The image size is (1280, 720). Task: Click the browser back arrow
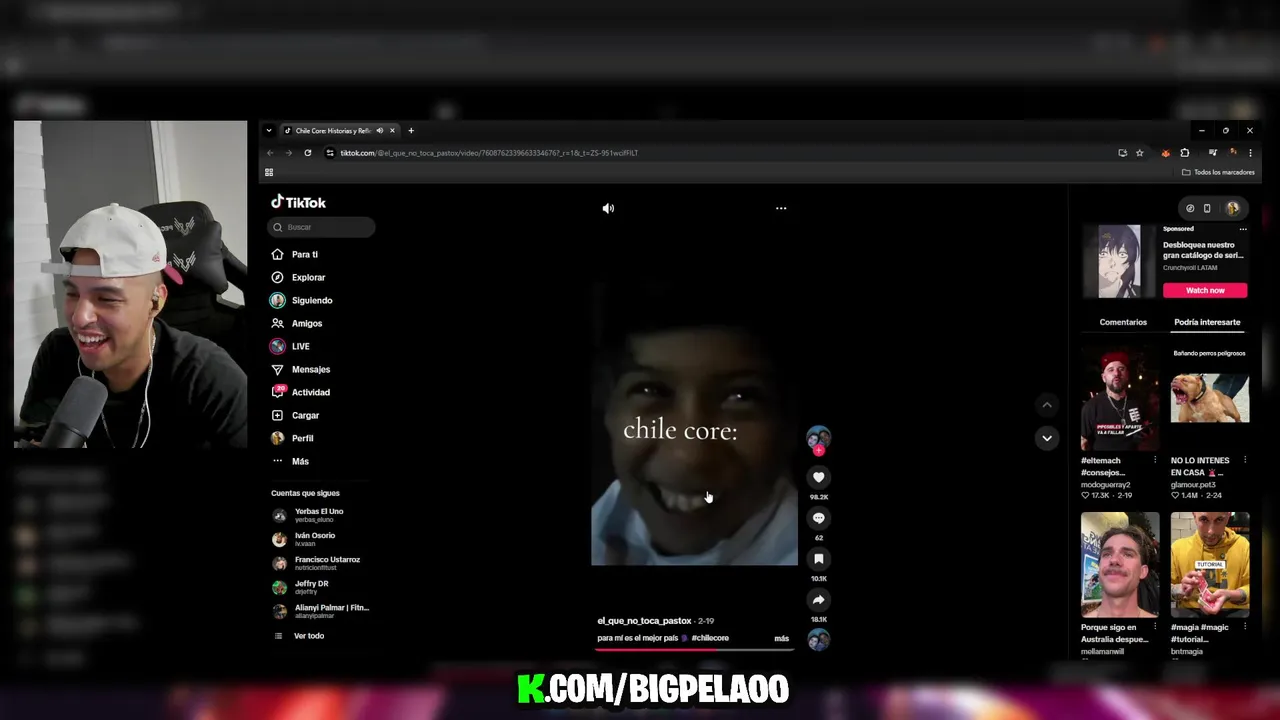point(270,153)
